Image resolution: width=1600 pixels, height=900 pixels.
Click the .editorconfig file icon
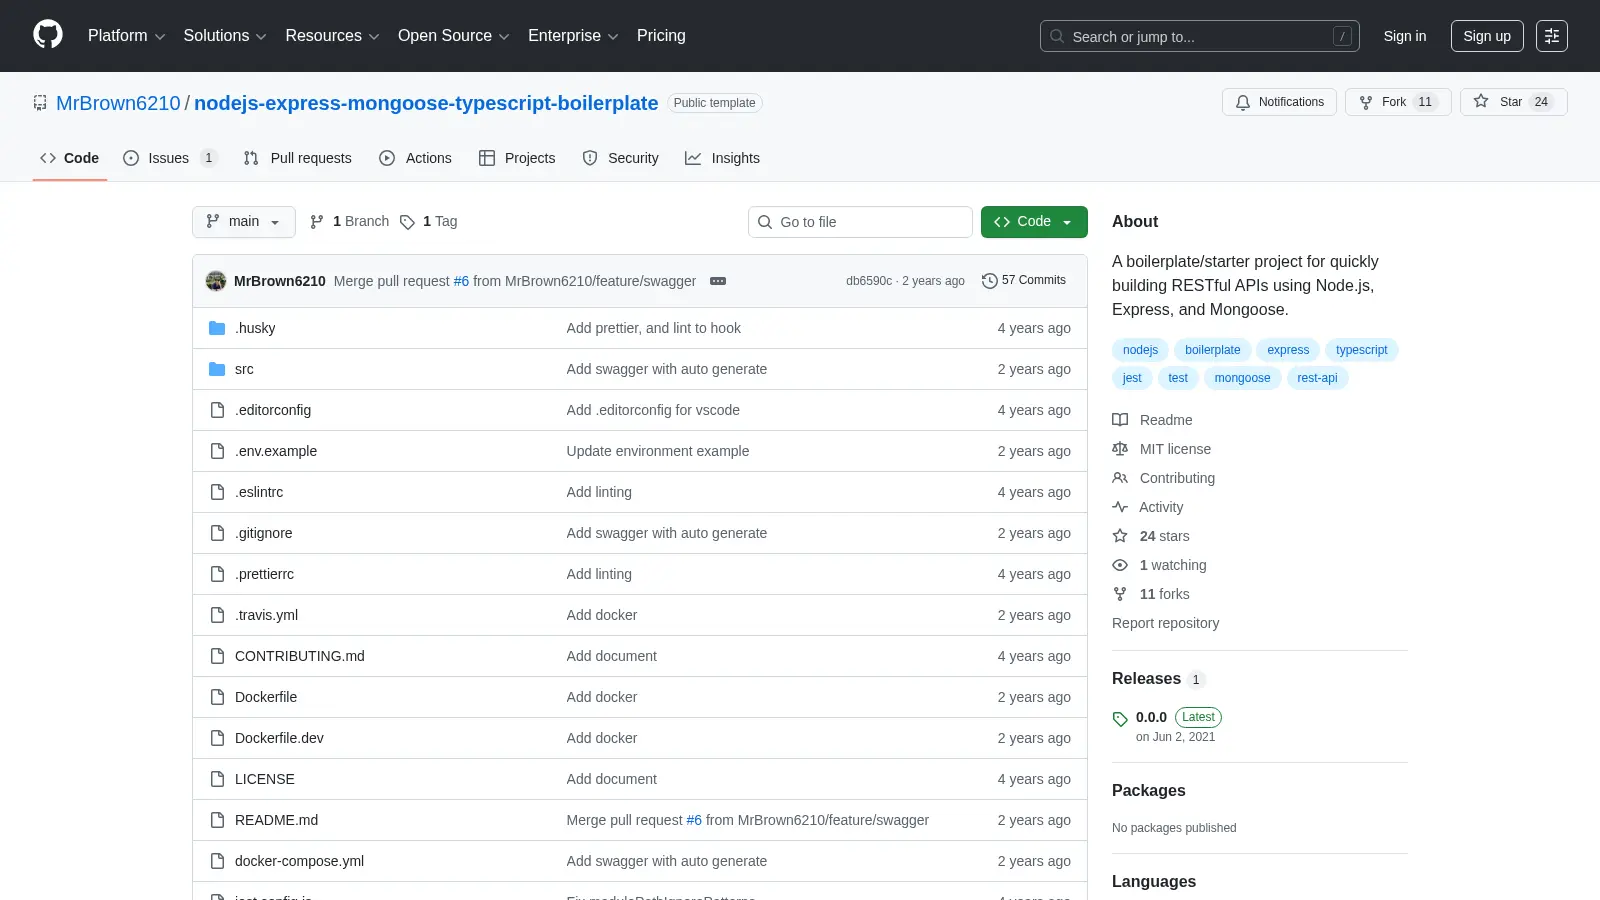pos(217,410)
